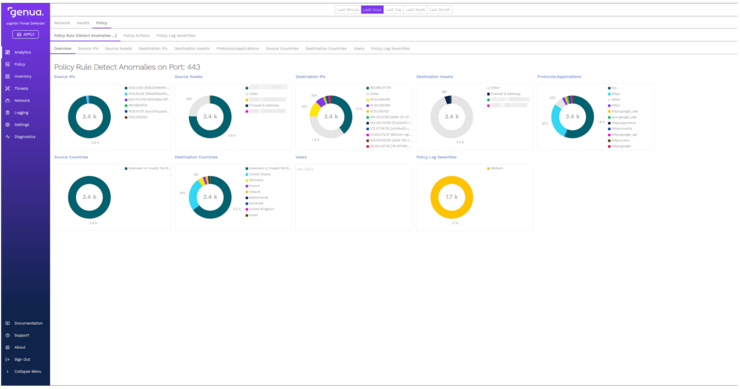Select the top Policy tab
This screenshot has height=389, width=740.
click(x=101, y=23)
